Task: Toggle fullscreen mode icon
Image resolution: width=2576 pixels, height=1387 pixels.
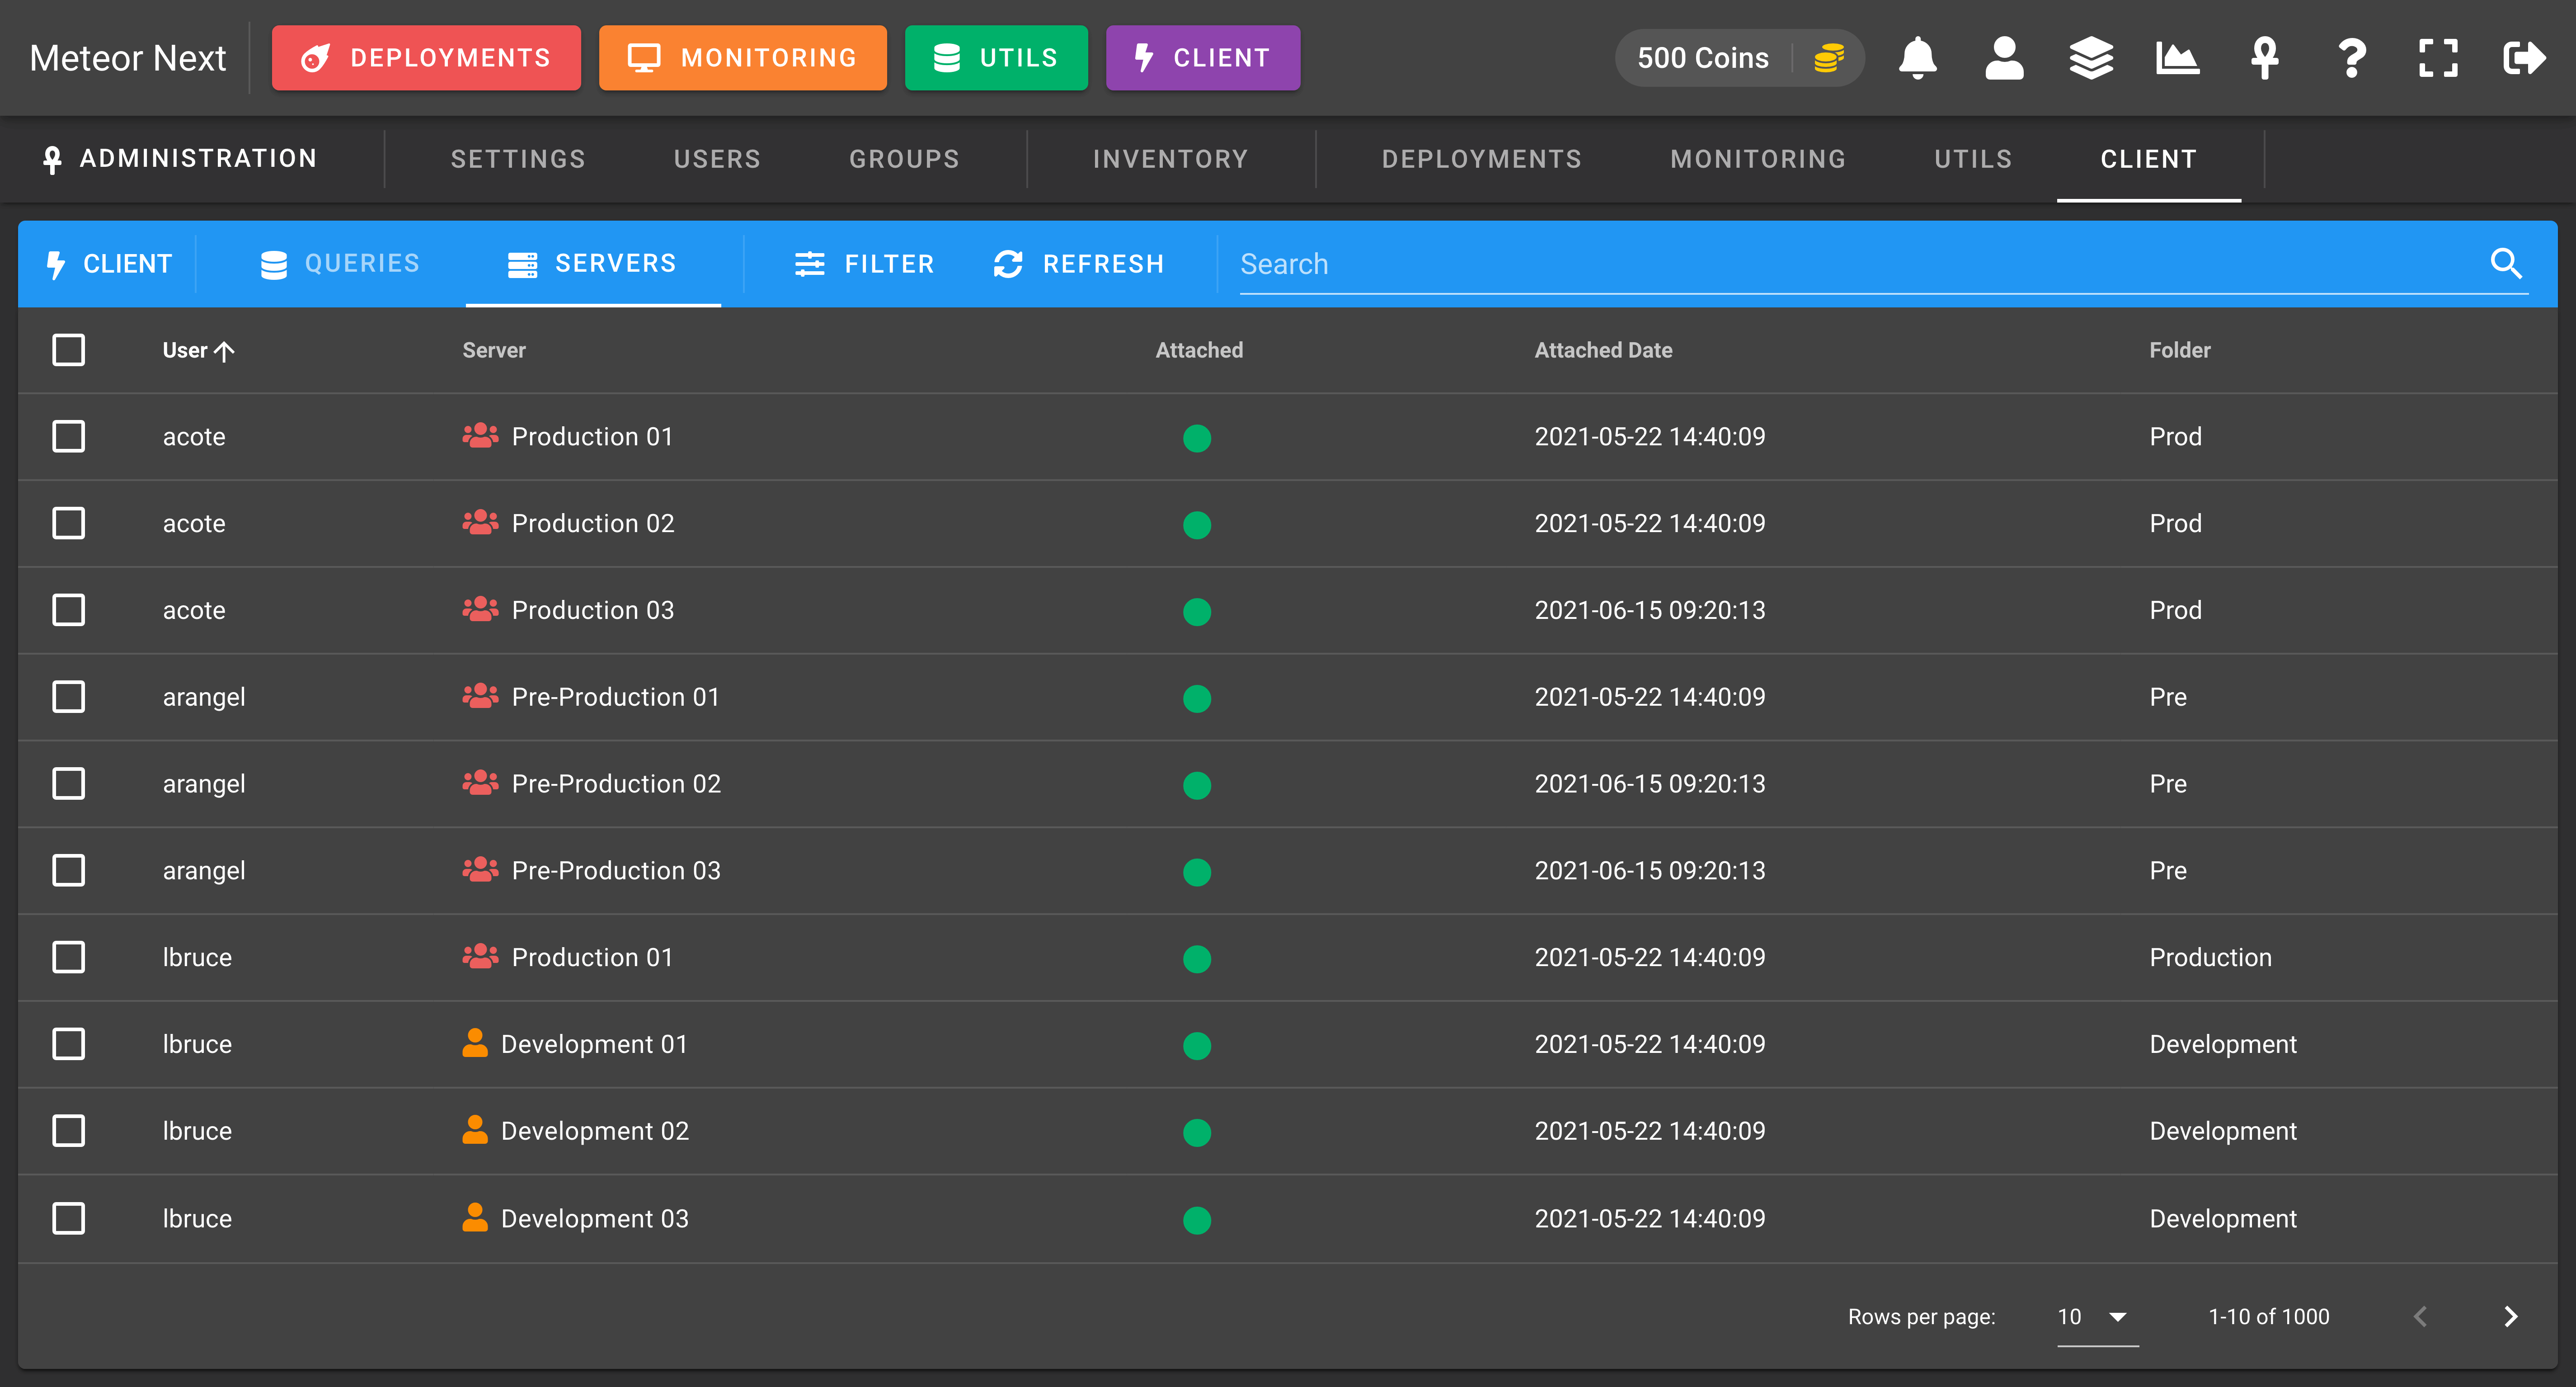Action: (2438, 58)
